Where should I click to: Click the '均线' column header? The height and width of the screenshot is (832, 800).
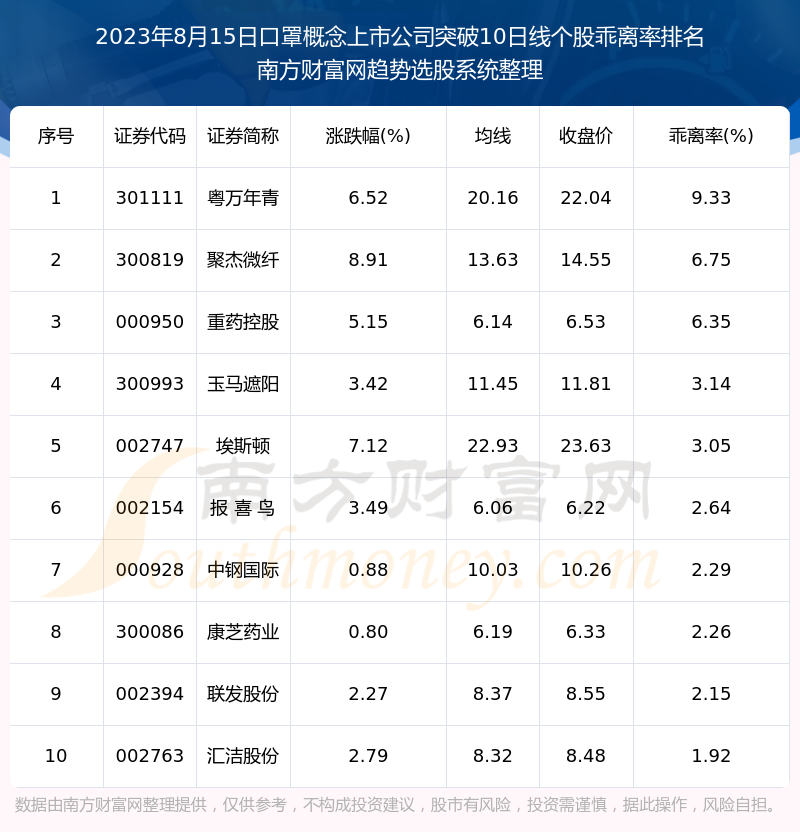(493, 136)
